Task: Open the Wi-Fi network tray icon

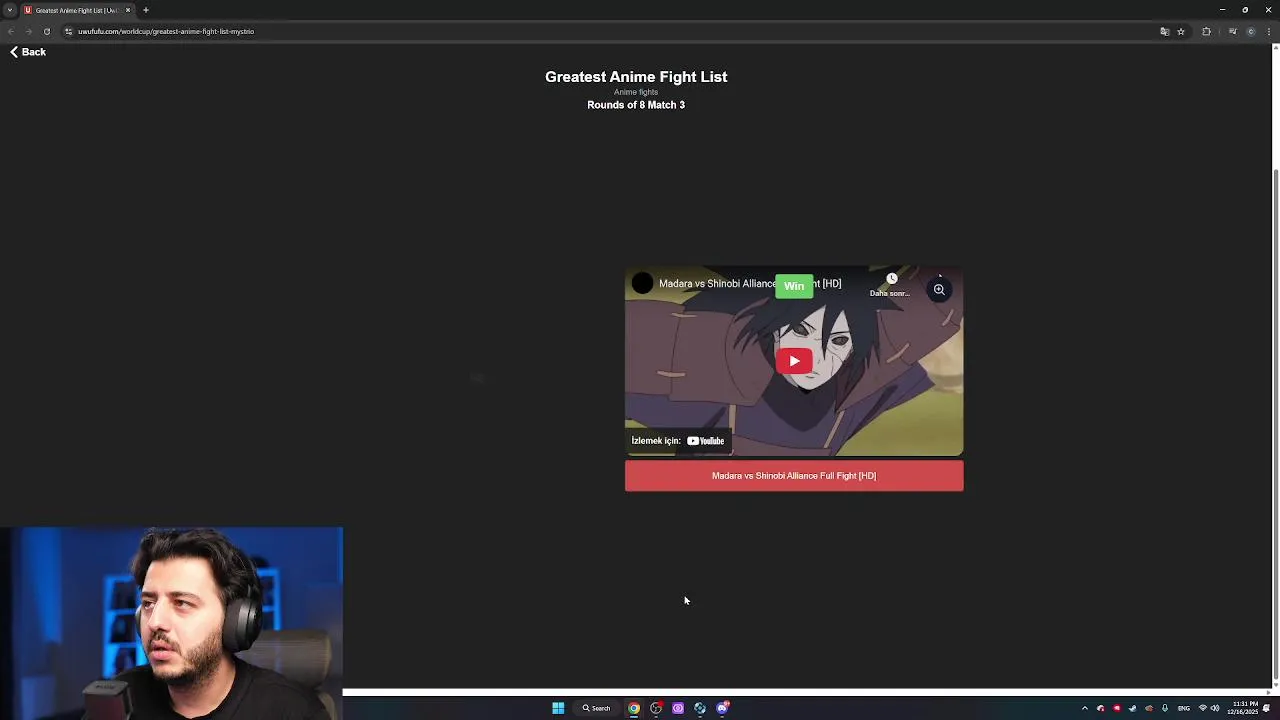Action: tap(1203, 708)
